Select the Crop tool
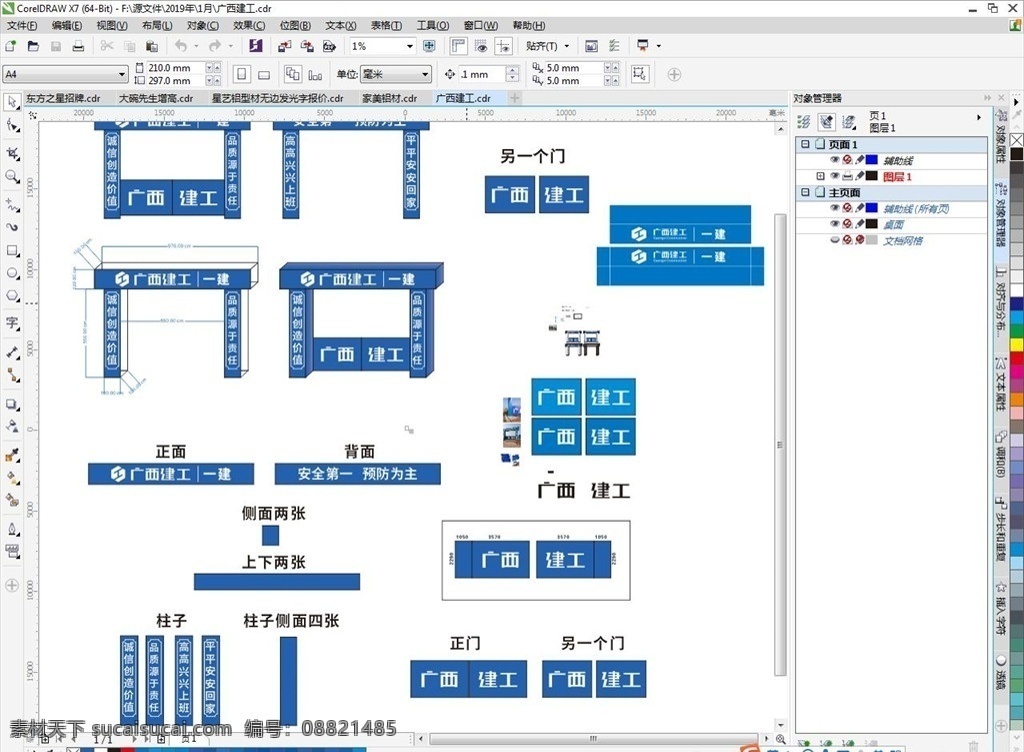The width and height of the screenshot is (1024, 752). 12,153
